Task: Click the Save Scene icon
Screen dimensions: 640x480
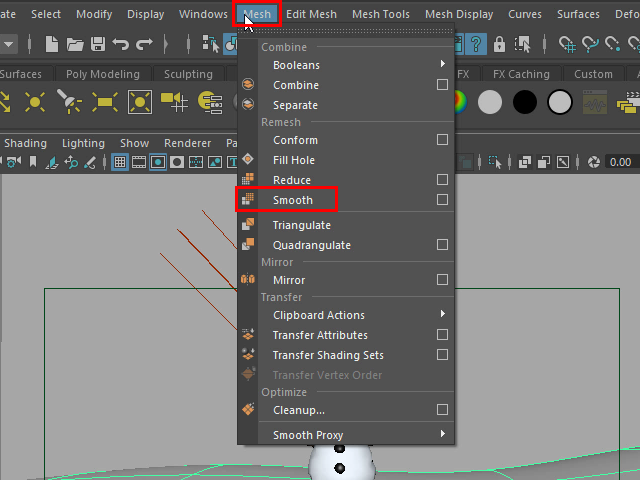Action: (98, 45)
